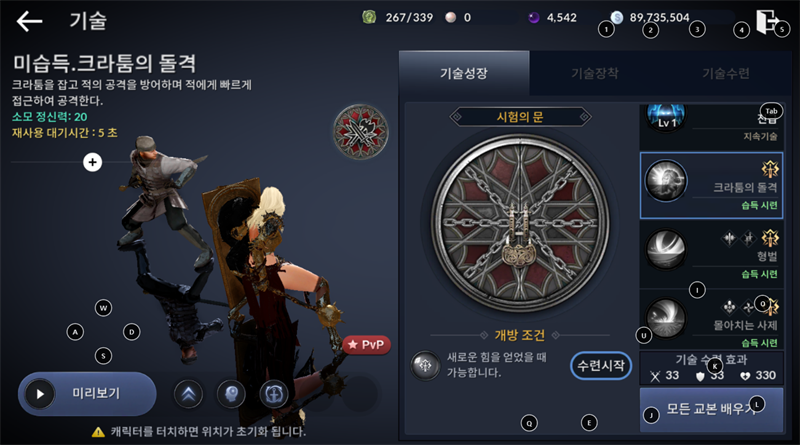Click the 모든 교본 배우기 button
Screen dimensions: 800x445
pos(711,410)
